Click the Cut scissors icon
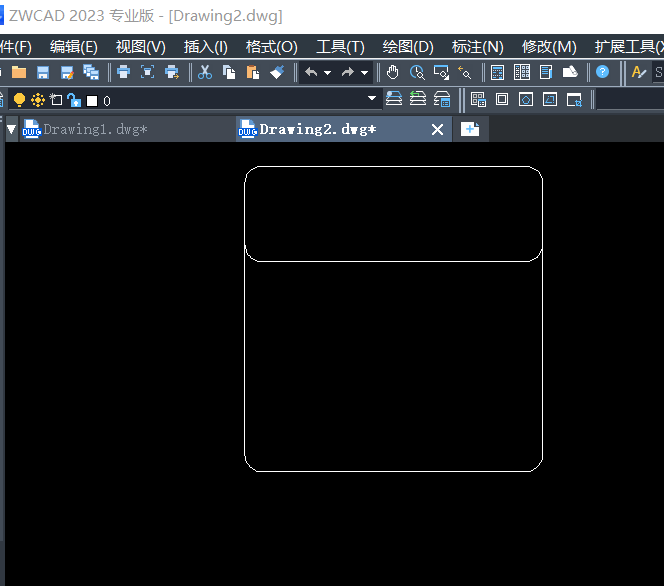 pos(205,72)
